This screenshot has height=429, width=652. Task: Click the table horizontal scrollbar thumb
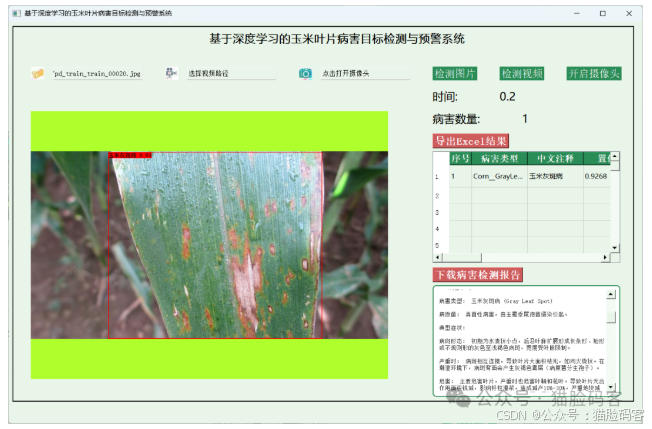click(462, 258)
